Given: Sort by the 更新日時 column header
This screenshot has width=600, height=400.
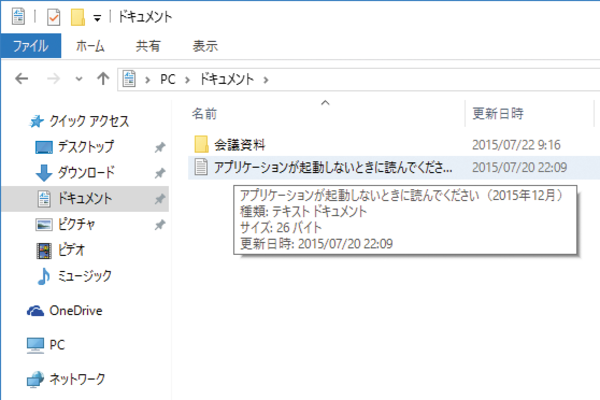Looking at the screenshot, I should click(498, 114).
